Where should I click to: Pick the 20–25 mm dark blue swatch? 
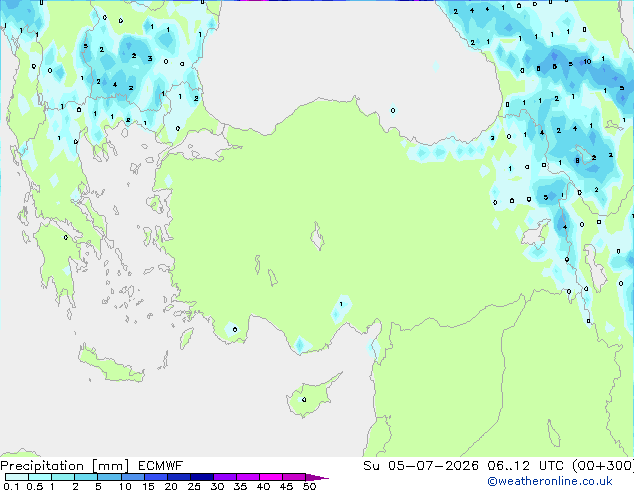coord(178,477)
